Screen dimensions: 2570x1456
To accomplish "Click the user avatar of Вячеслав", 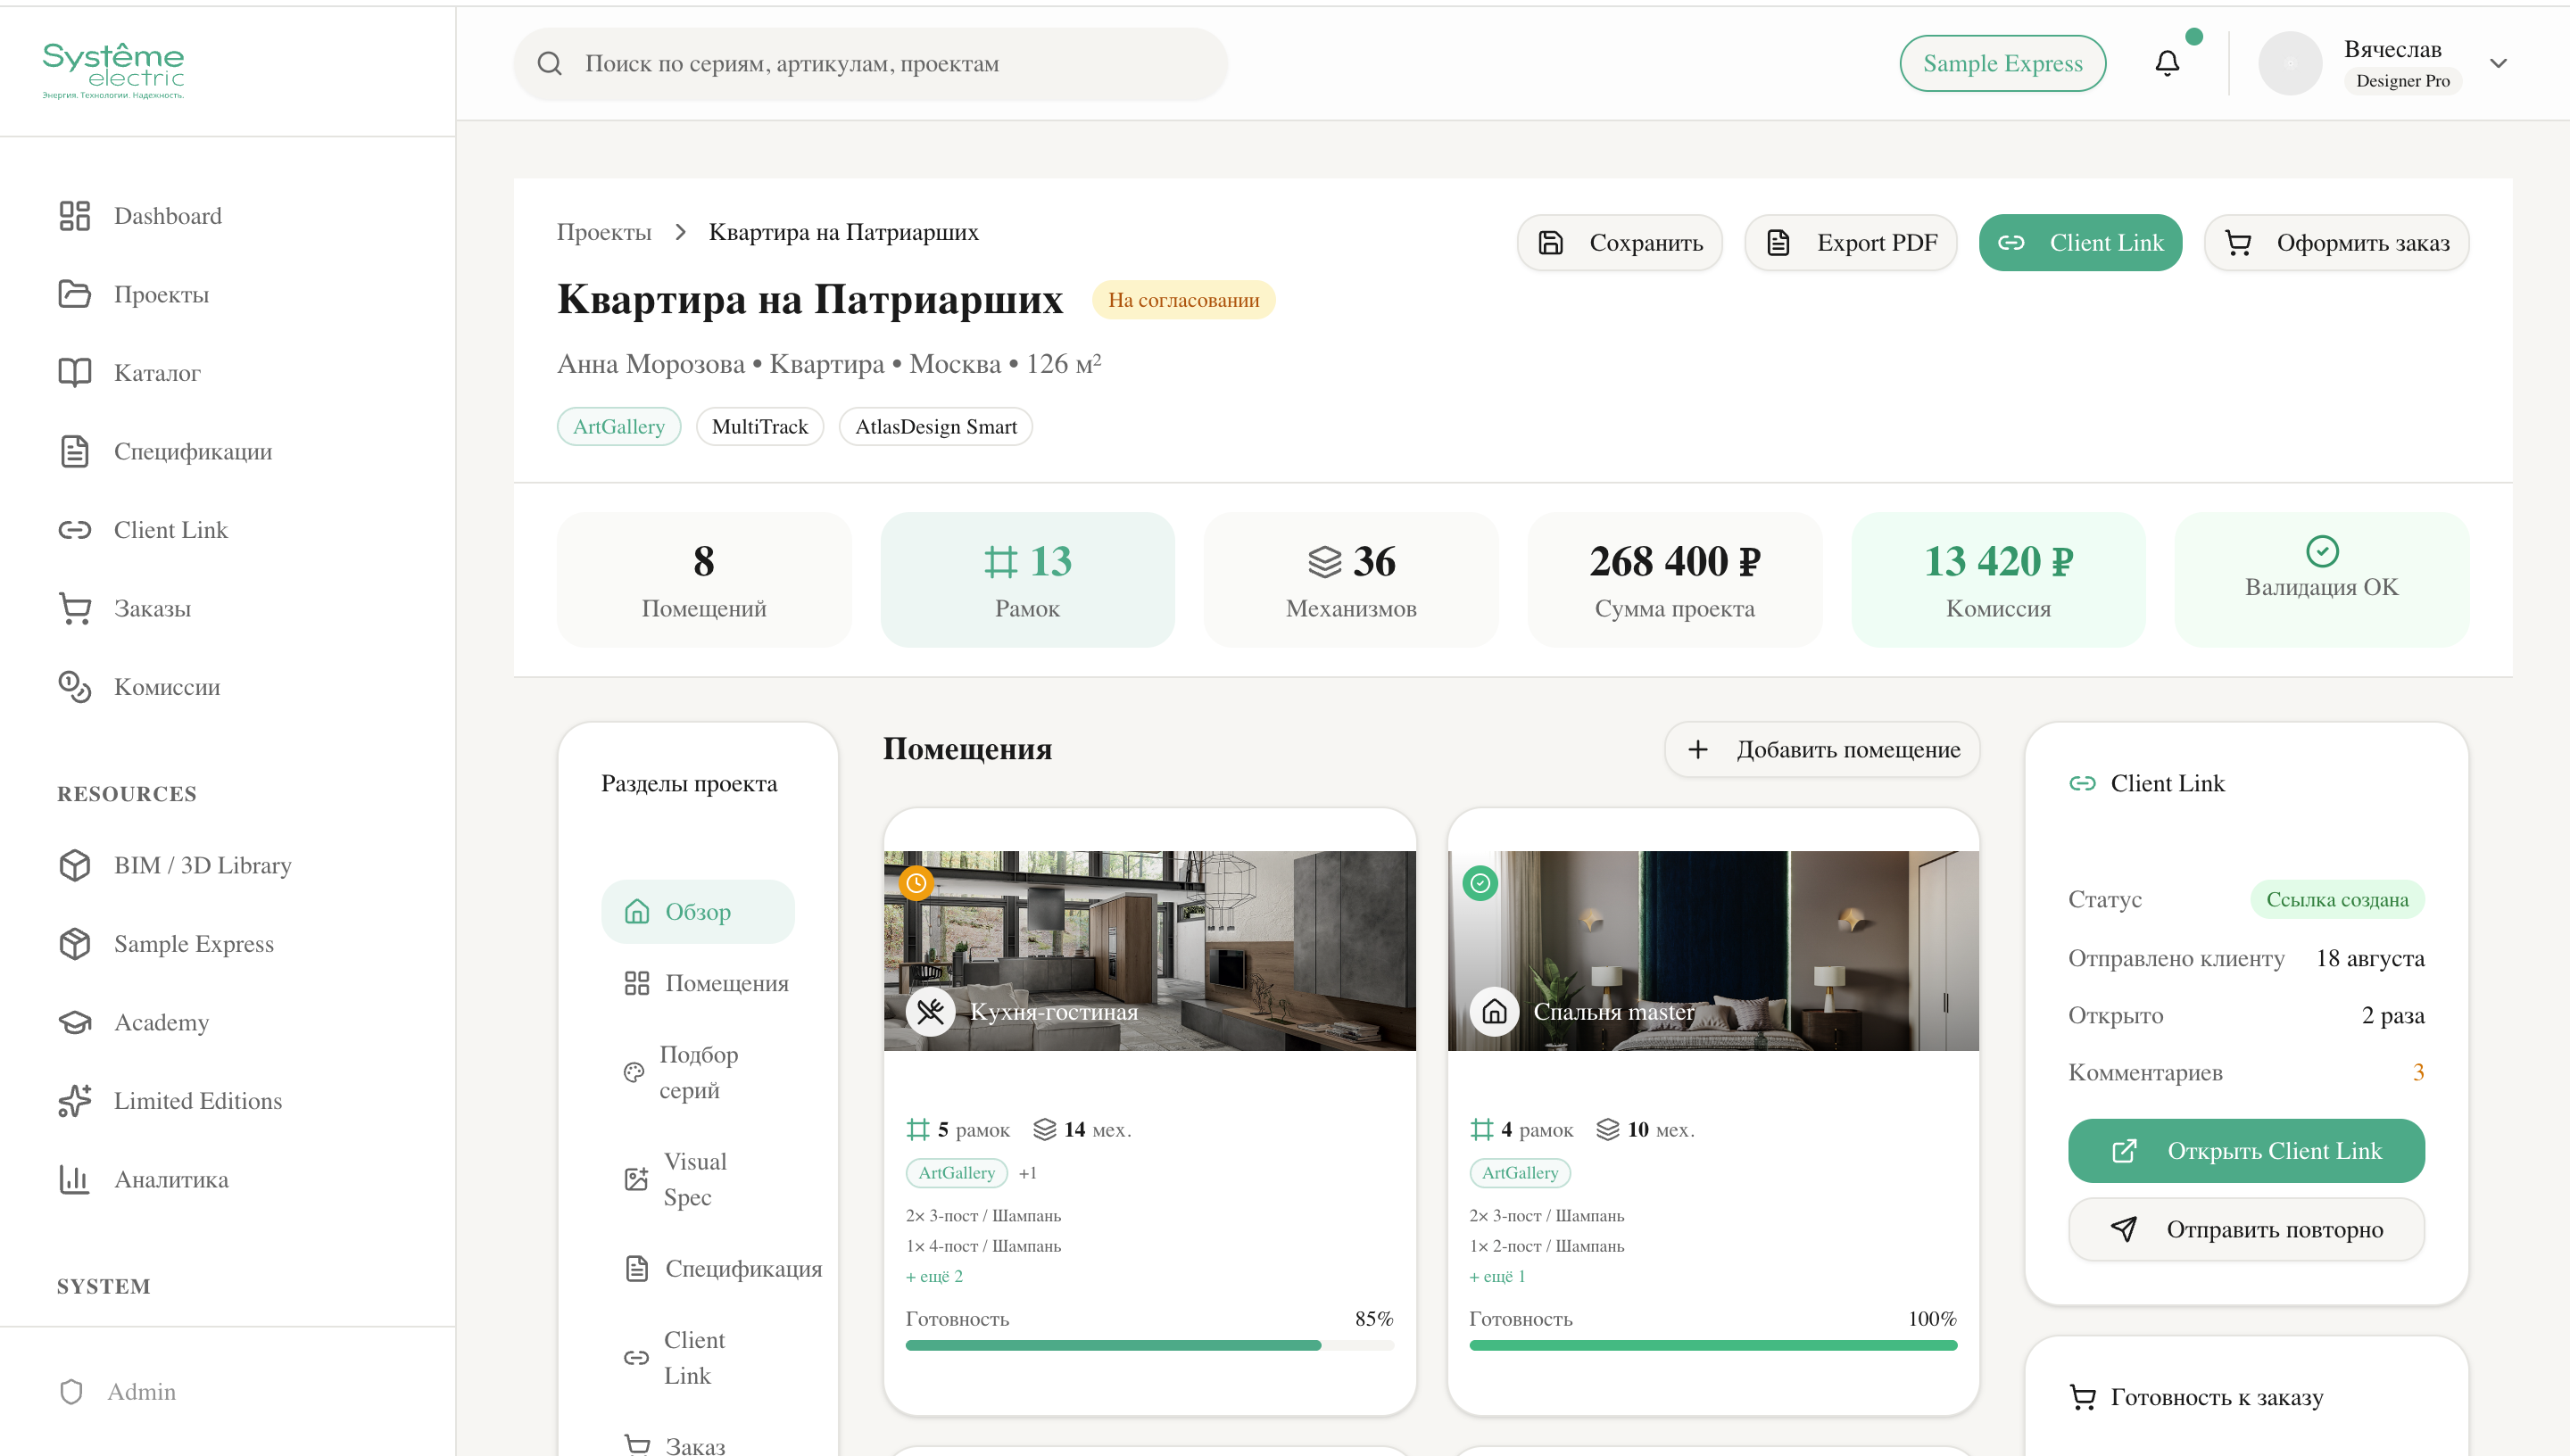I will [2289, 64].
